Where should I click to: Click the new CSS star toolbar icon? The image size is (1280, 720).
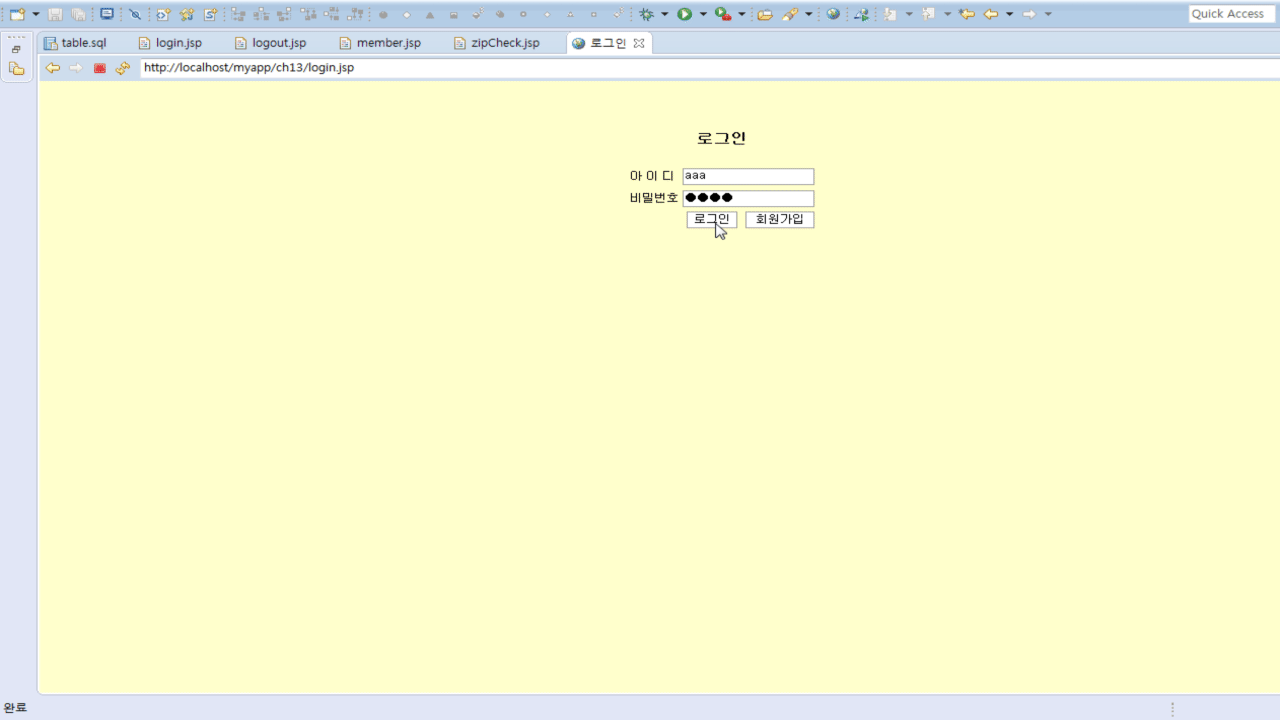click(187, 15)
